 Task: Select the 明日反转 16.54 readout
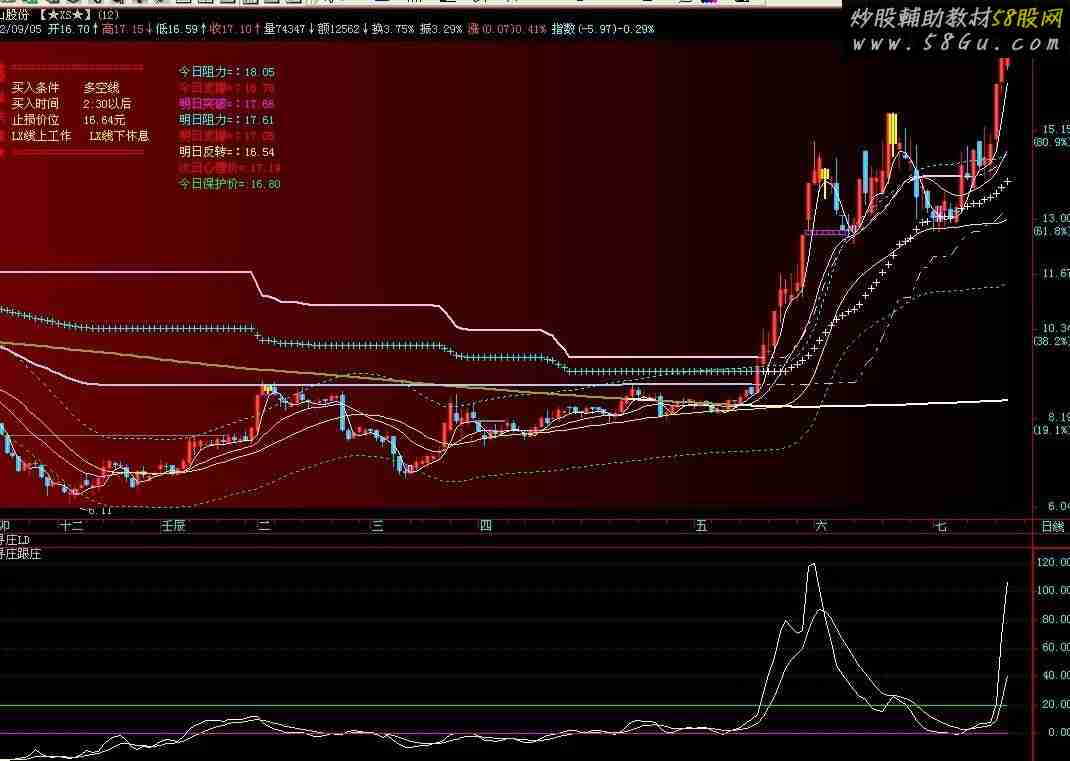[227, 152]
